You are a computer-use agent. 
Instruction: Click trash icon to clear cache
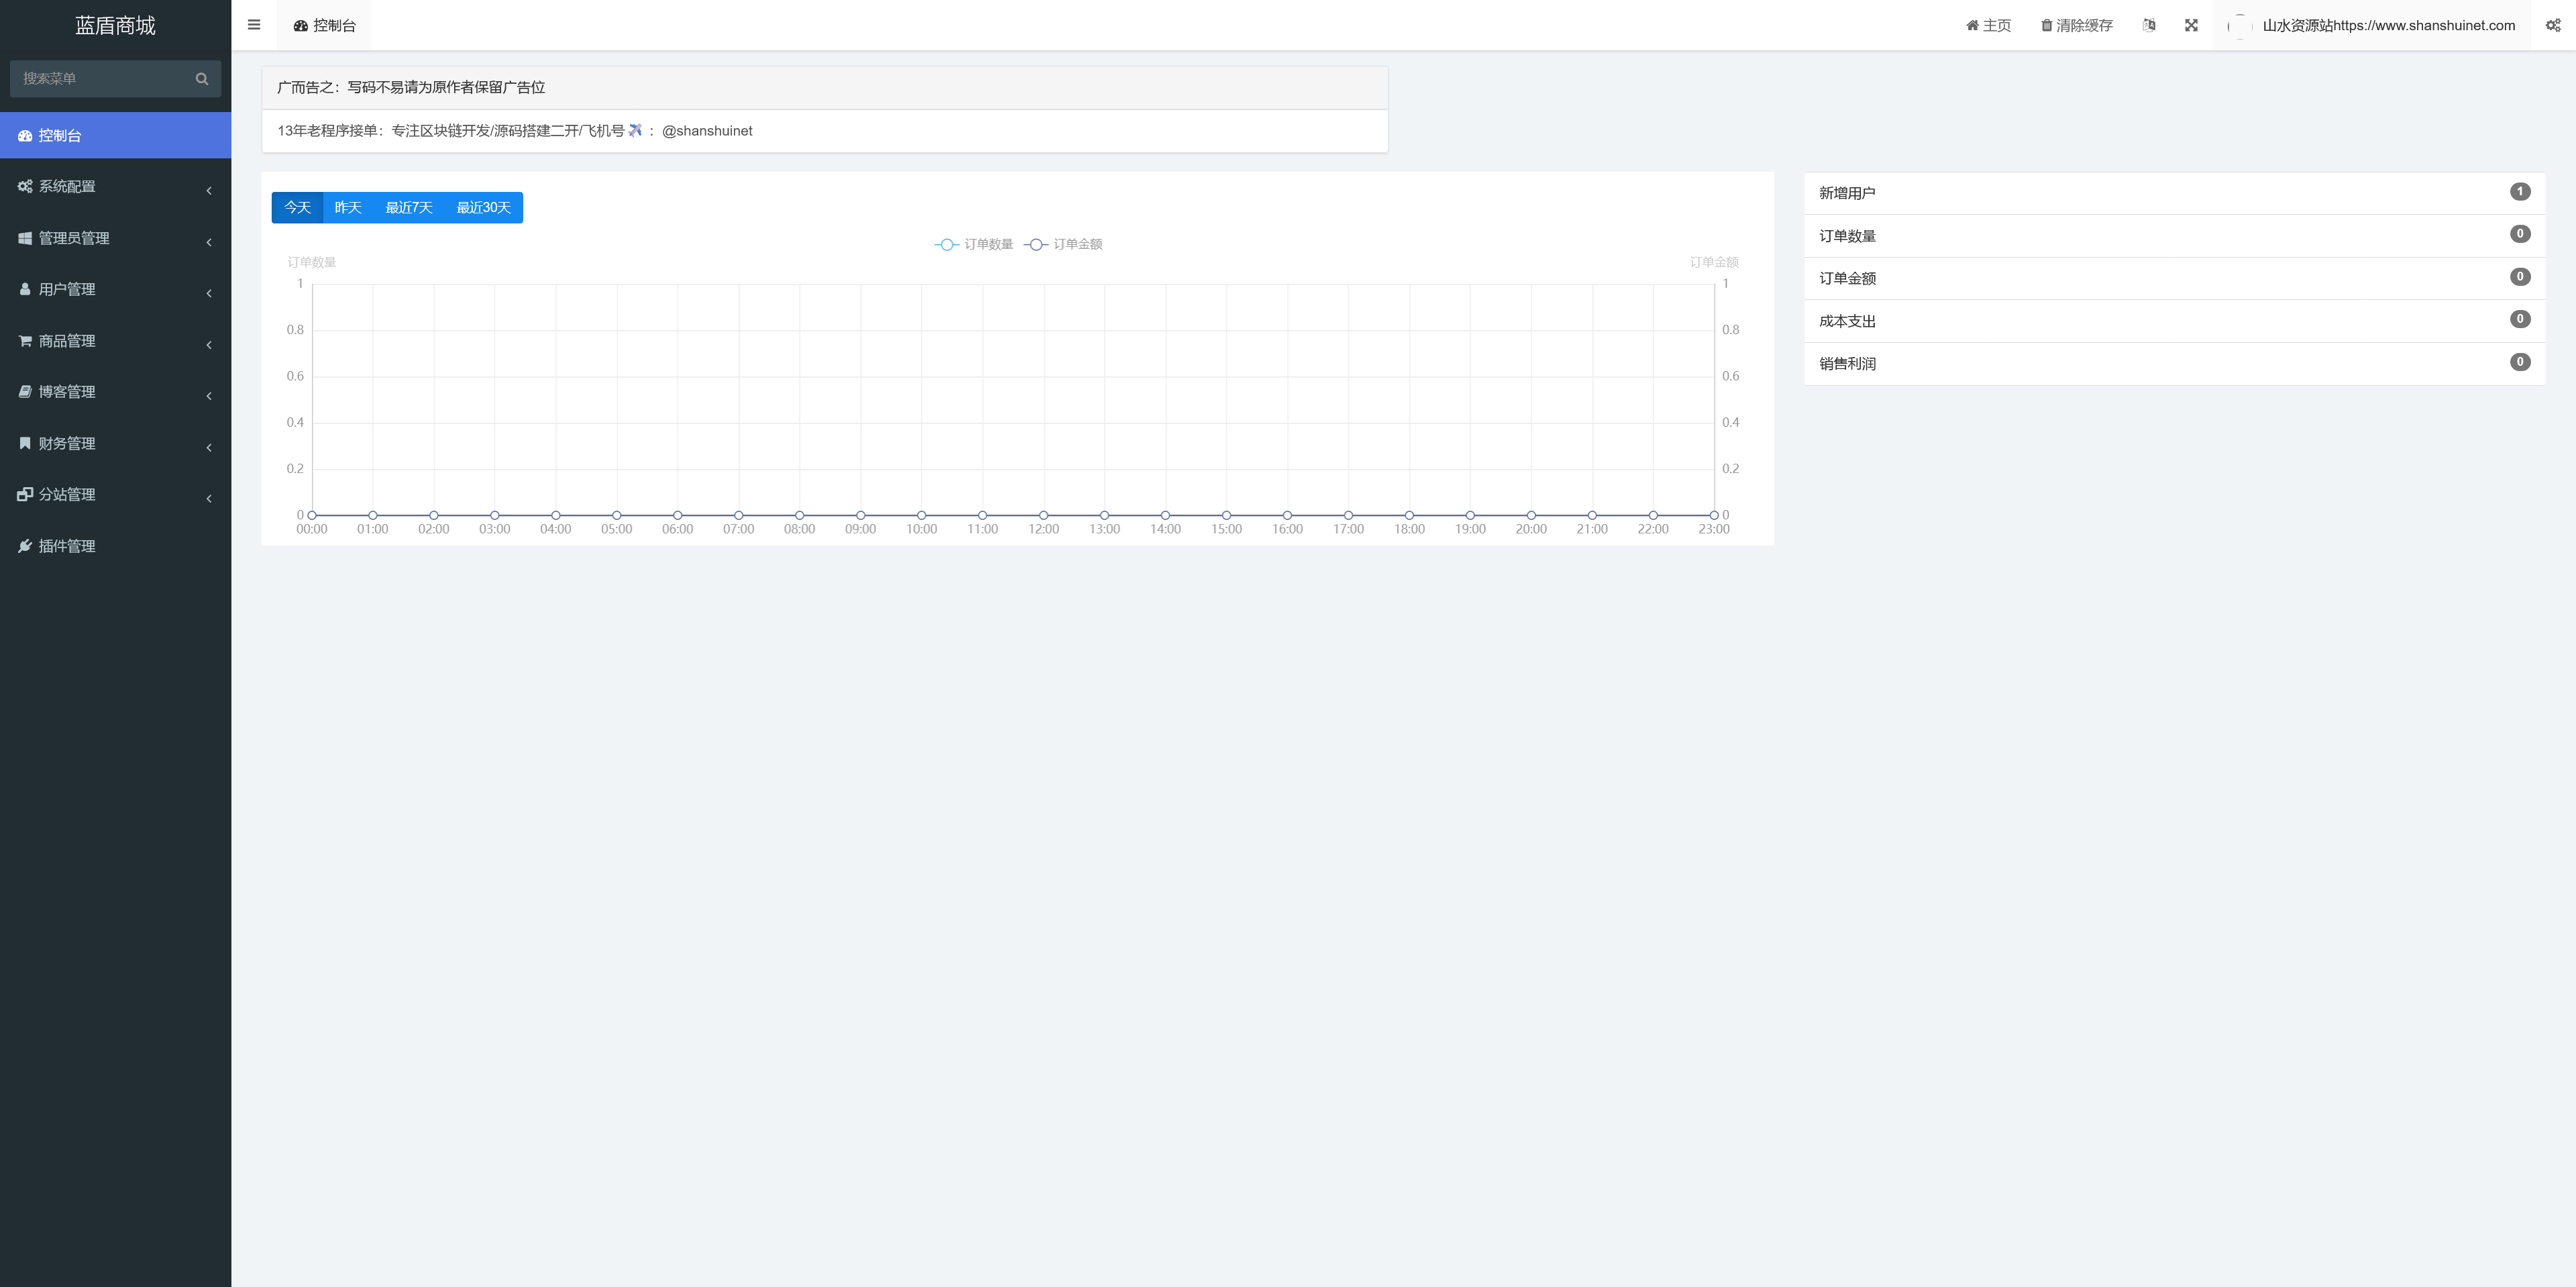(2046, 25)
